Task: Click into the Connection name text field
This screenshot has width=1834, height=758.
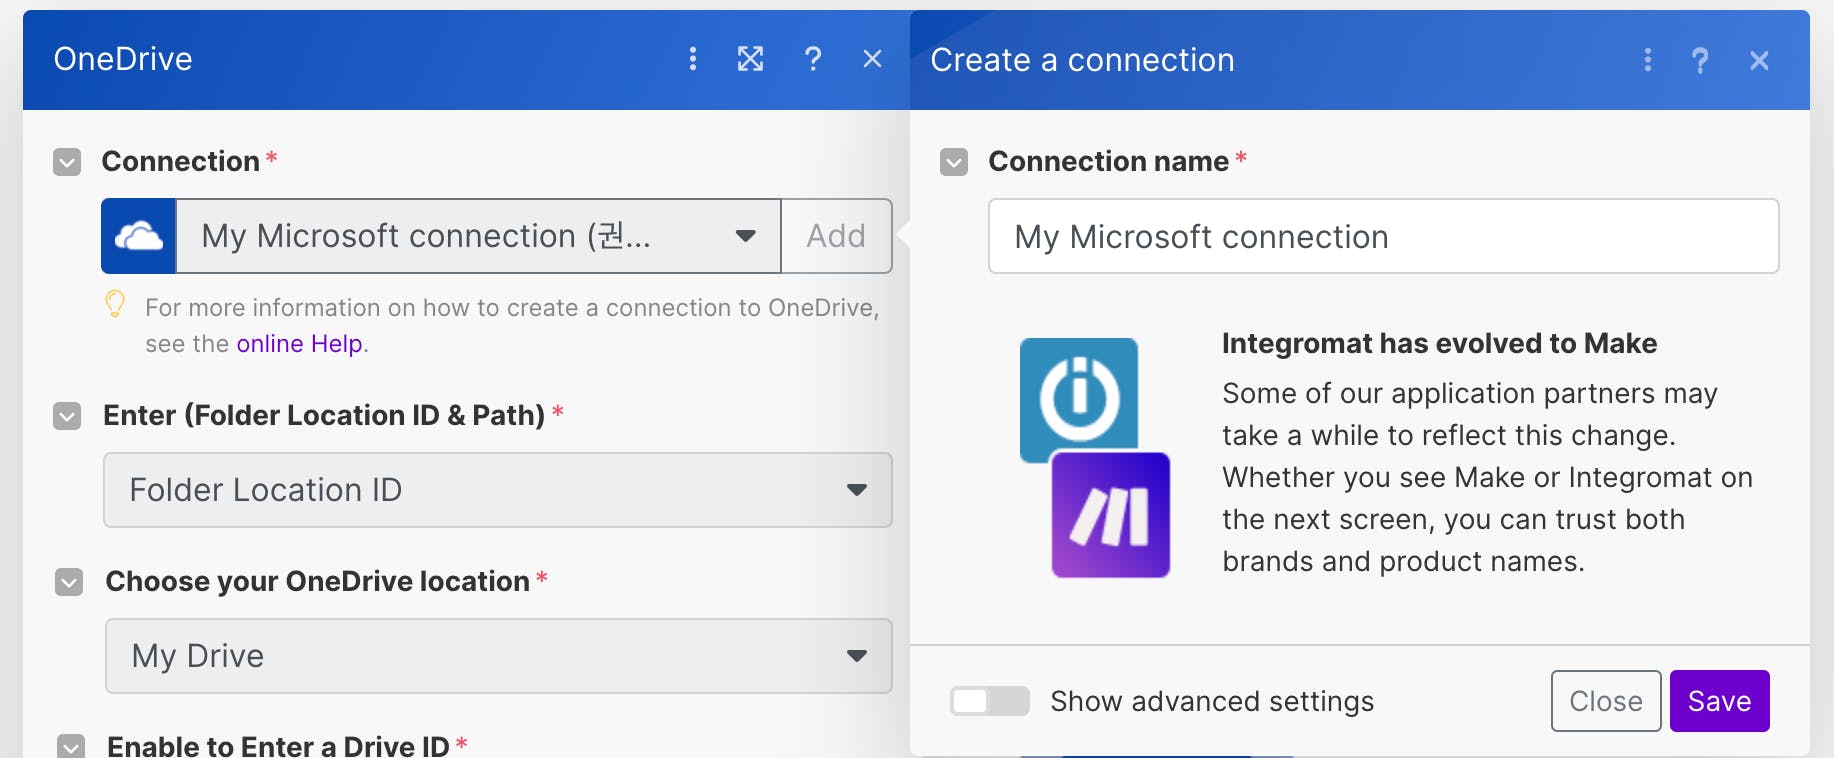Action: coord(1383,237)
